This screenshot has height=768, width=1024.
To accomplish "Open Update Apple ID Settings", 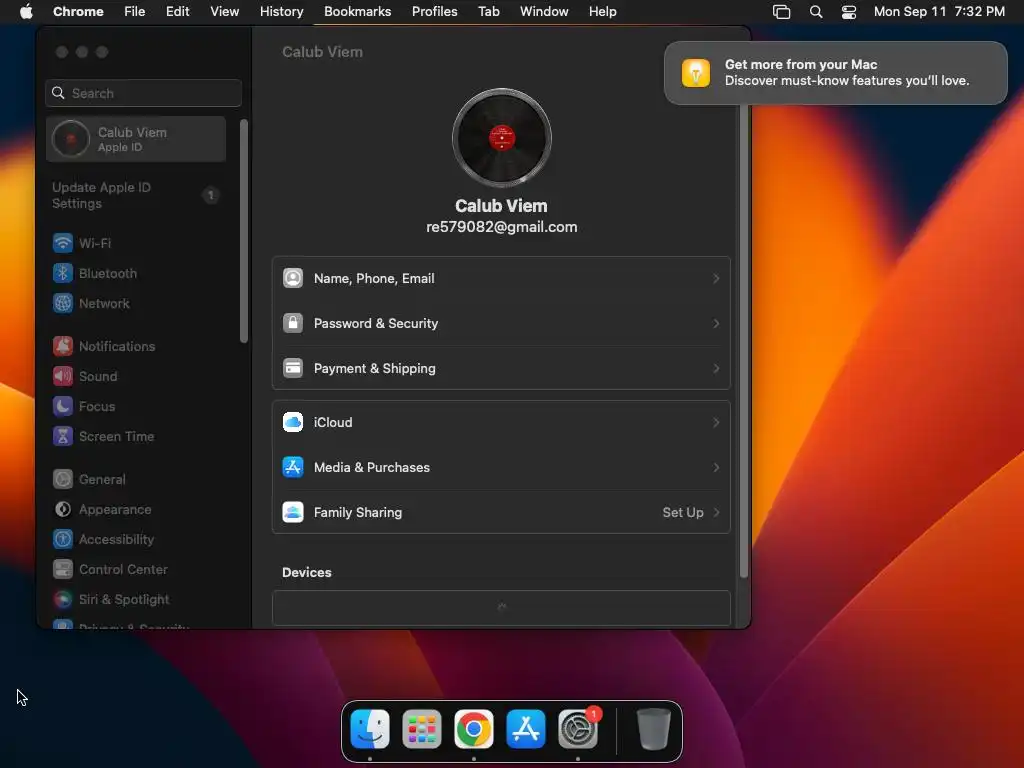I will coord(136,195).
